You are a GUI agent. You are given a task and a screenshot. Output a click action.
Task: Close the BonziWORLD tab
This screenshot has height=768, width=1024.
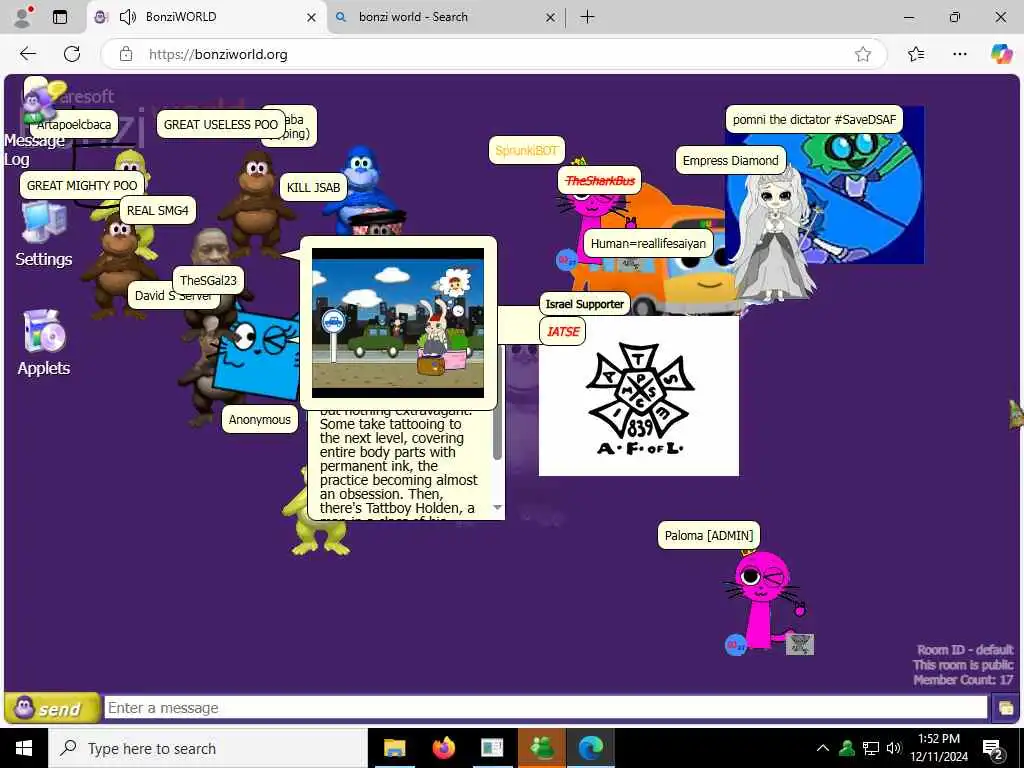pos(312,17)
